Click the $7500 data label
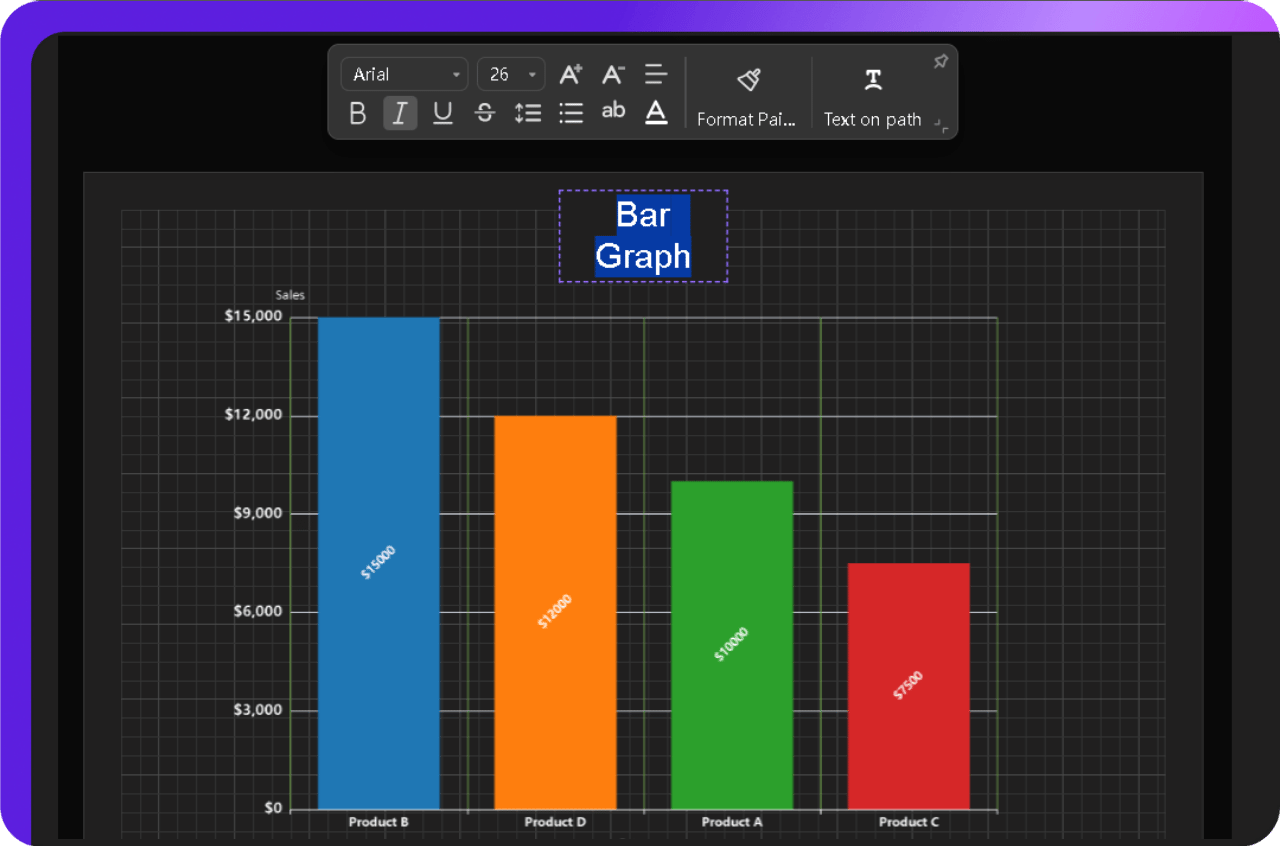1280x846 pixels. (x=908, y=685)
